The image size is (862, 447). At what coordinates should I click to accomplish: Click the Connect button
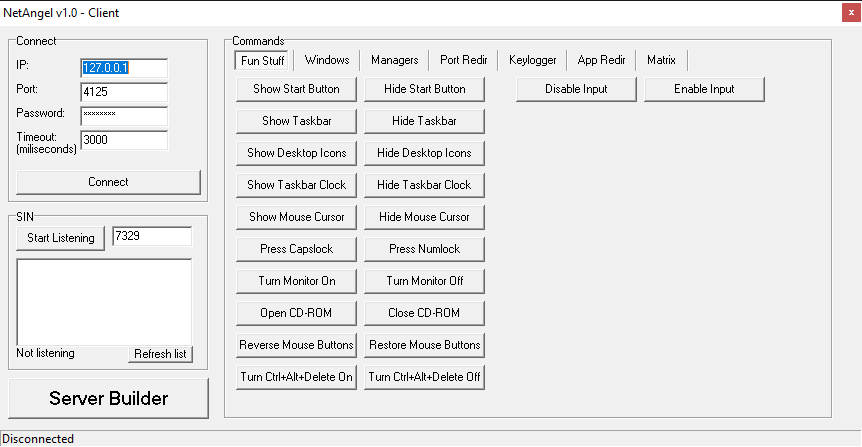pyautogui.click(x=108, y=182)
